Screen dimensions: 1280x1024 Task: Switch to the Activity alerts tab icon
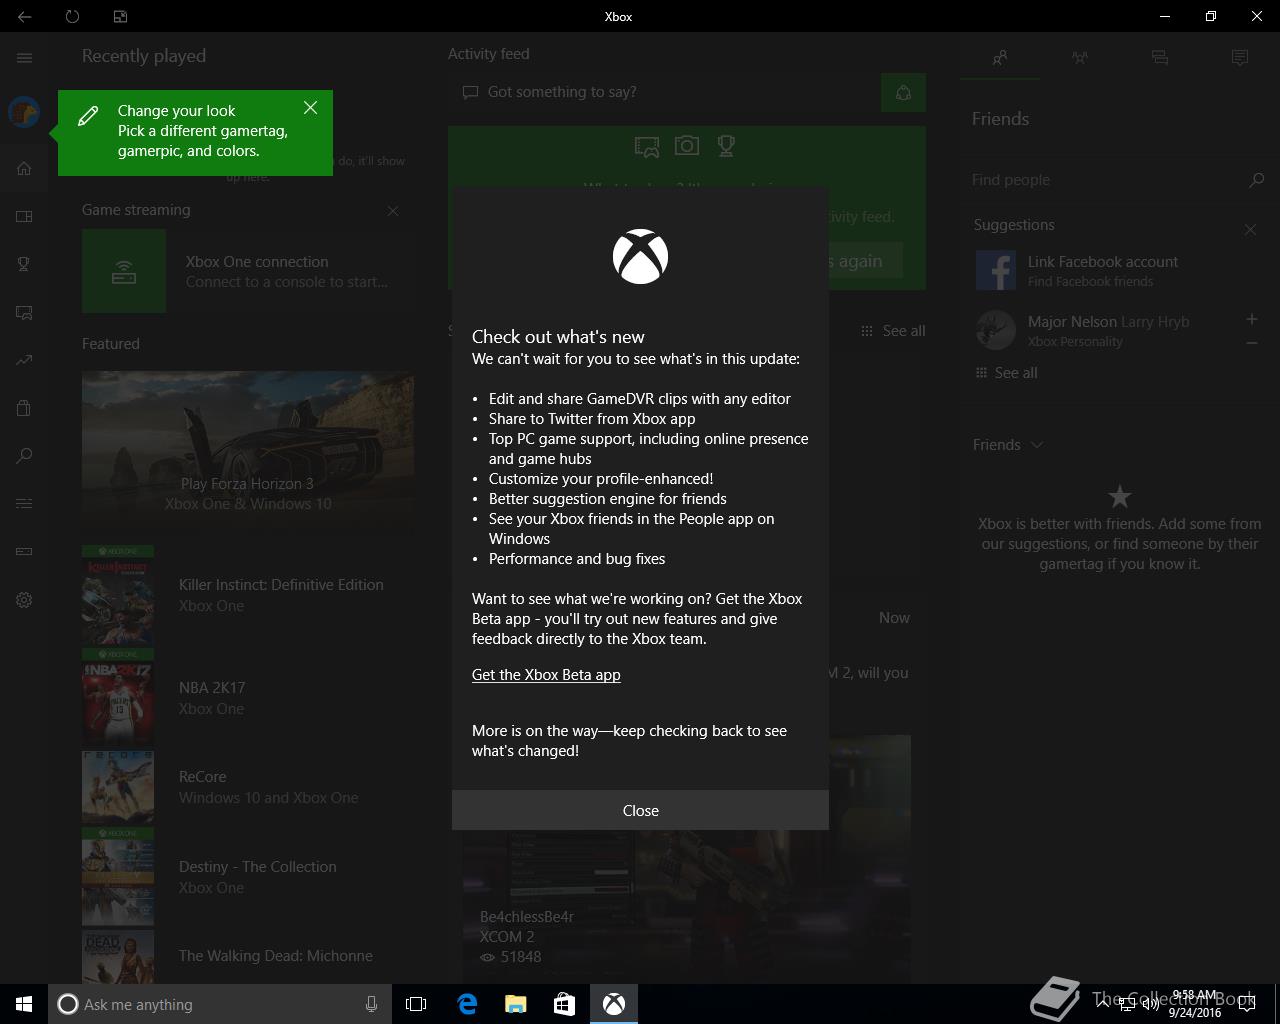(1240, 58)
